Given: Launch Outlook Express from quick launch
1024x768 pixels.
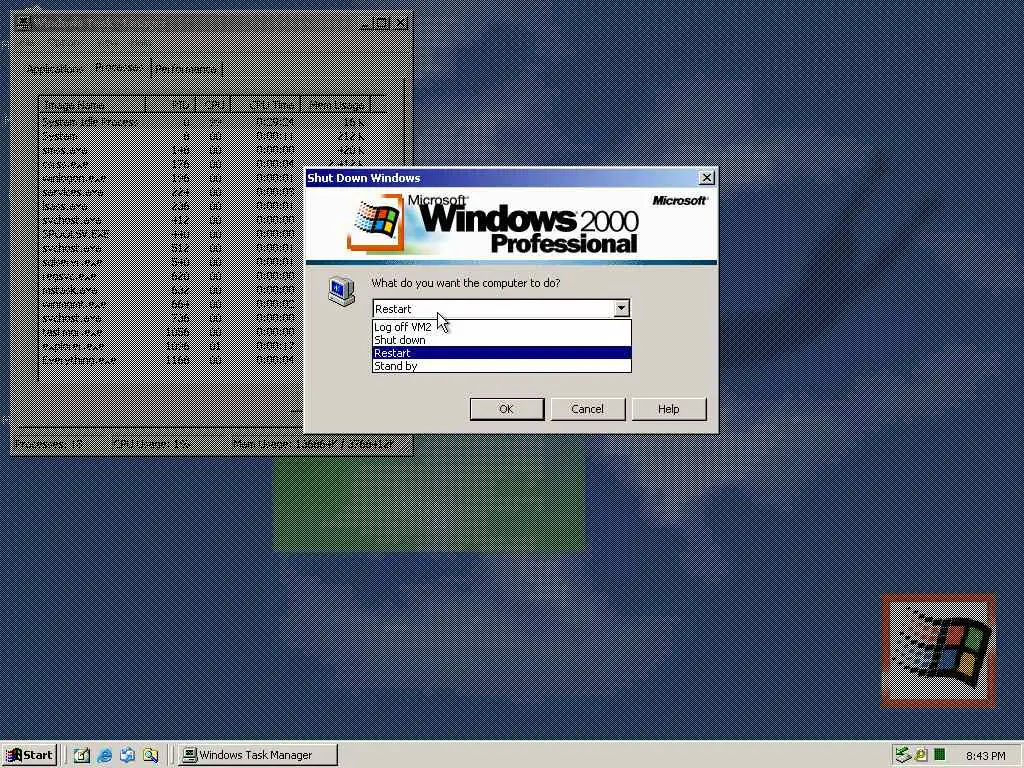Looking at the screenshot, I should [x=127, y=755].
